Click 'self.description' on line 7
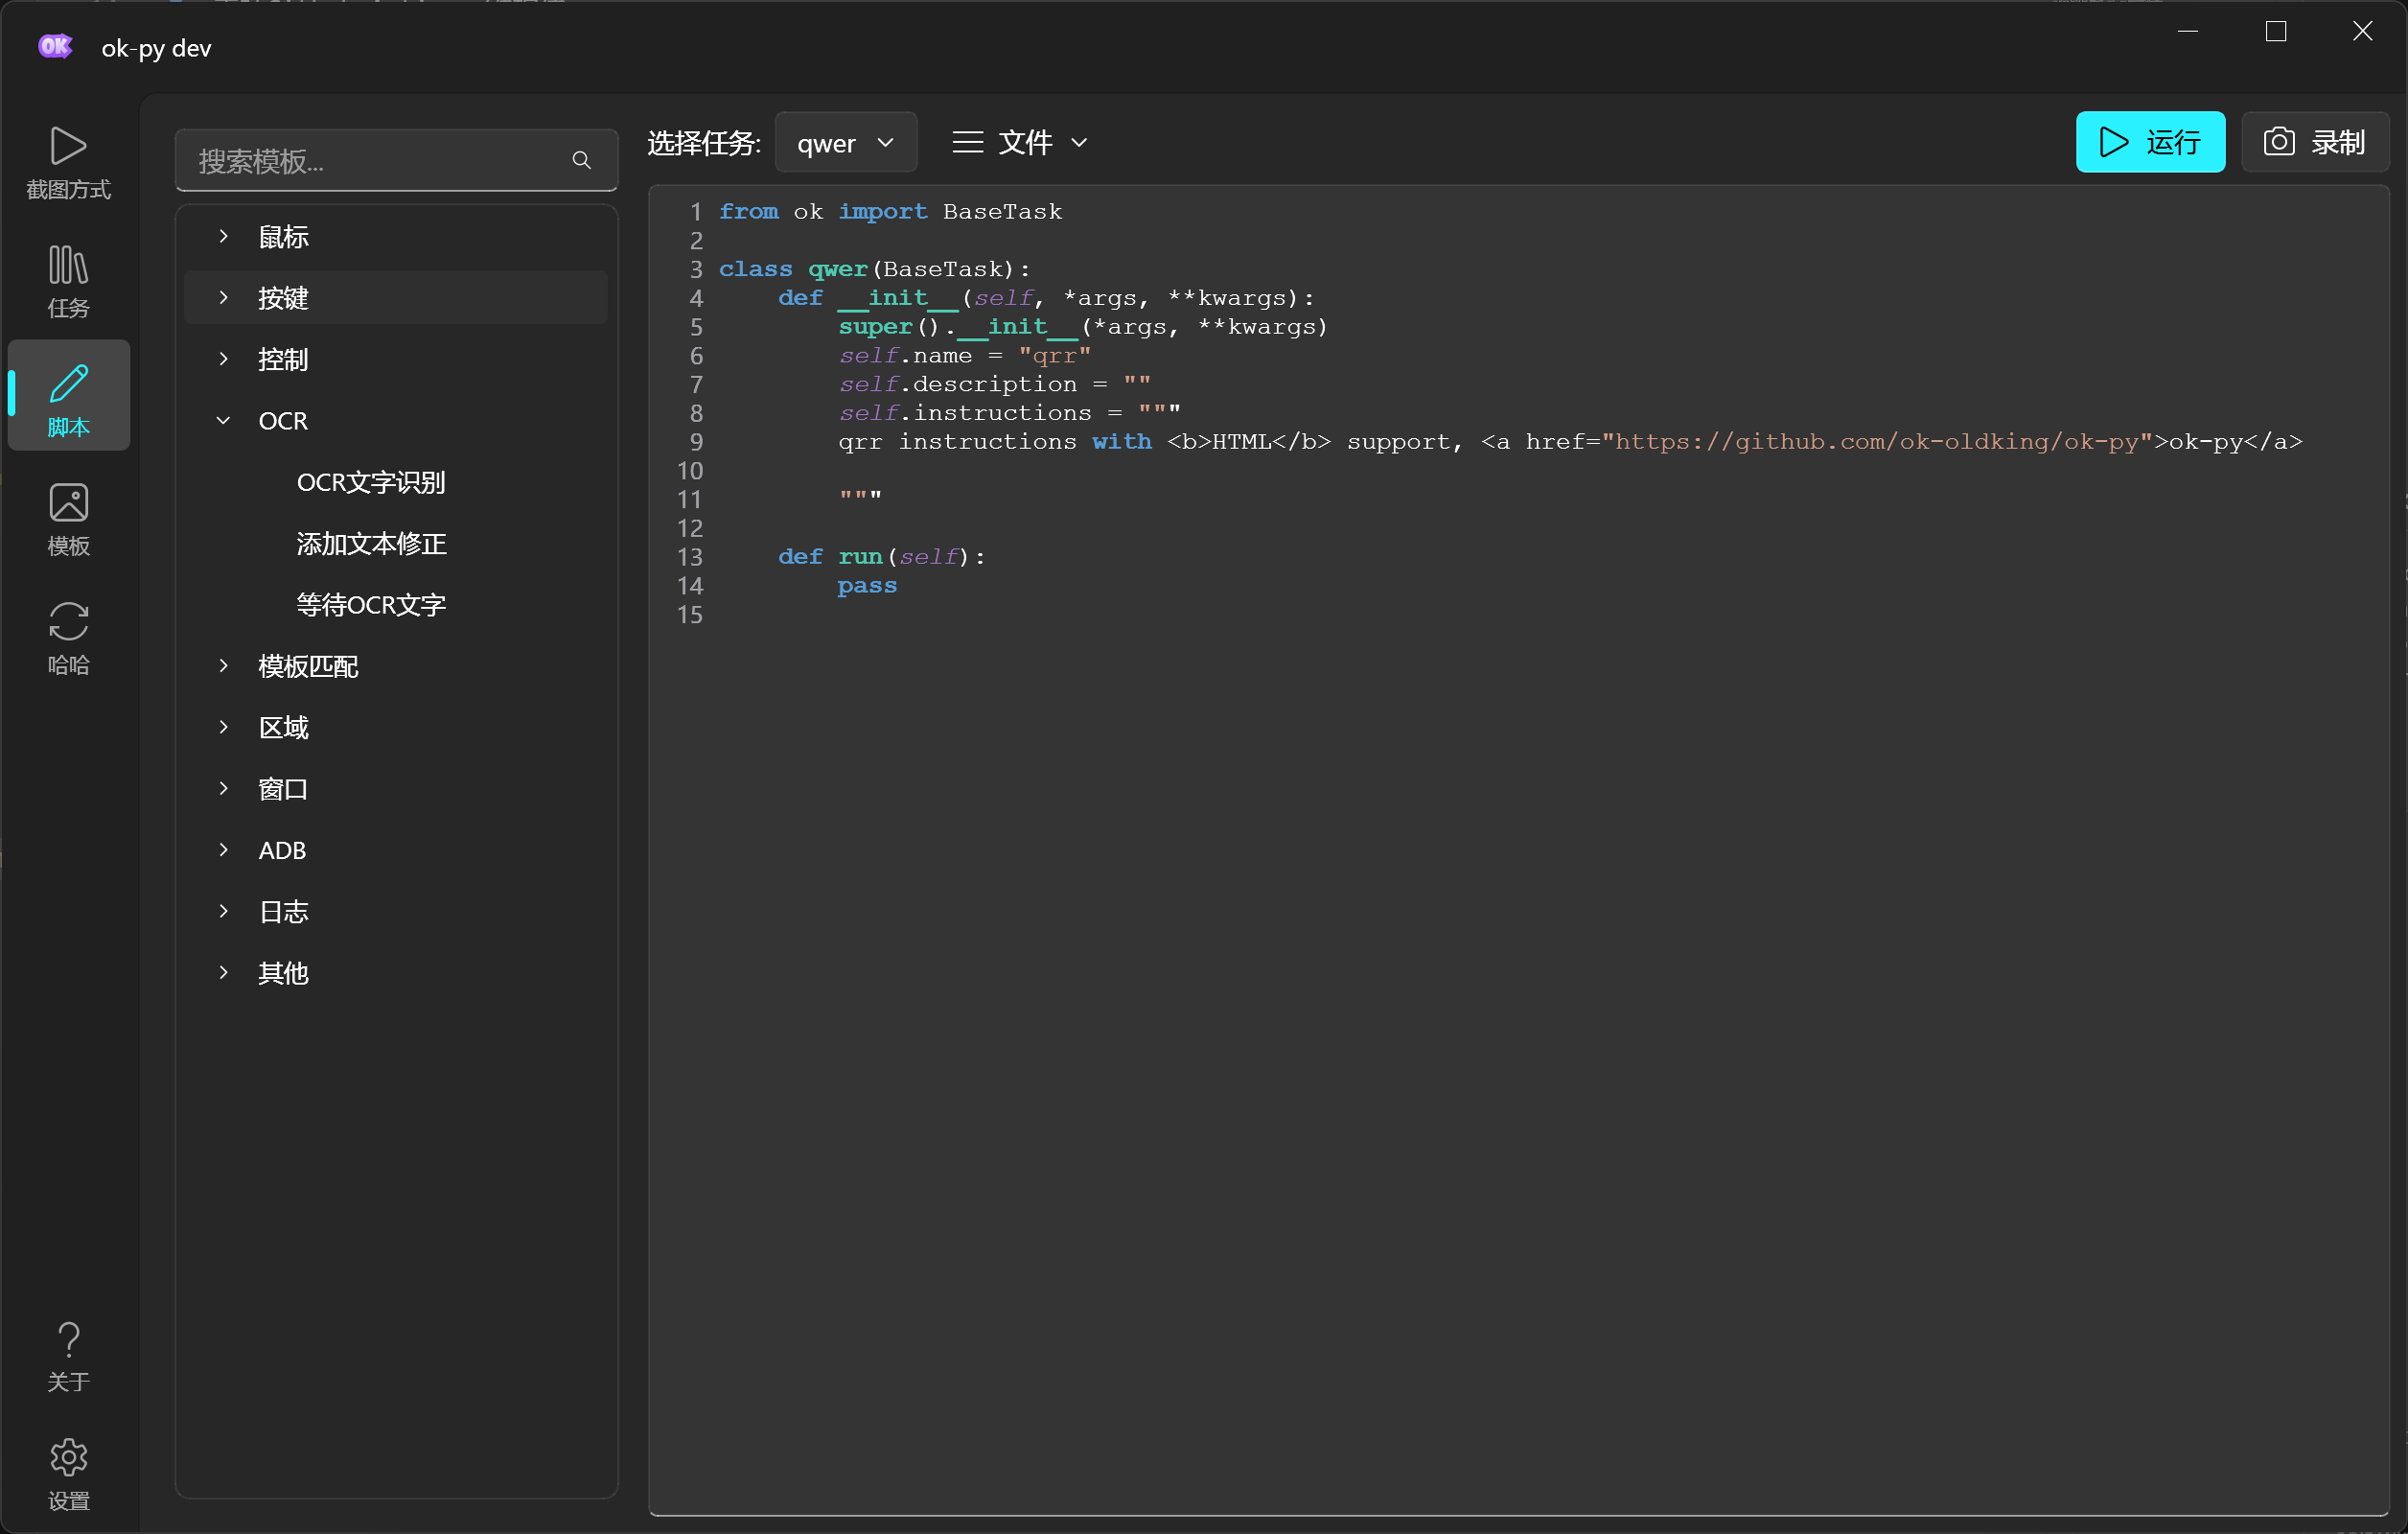 pyautogui.click(x=958, y=384)
